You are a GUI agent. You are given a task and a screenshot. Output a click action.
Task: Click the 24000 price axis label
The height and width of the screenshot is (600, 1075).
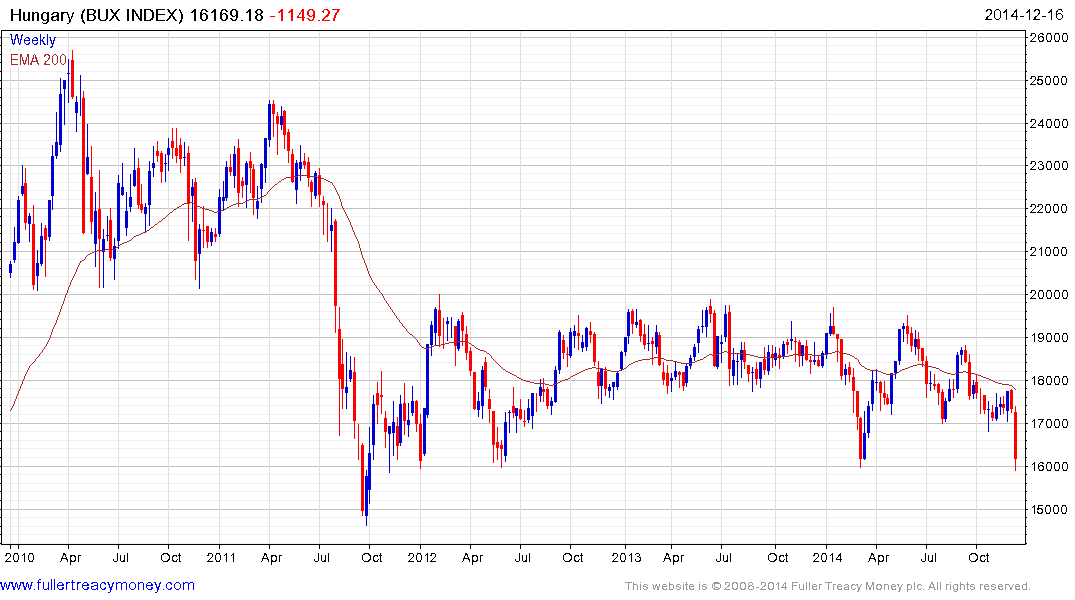[x=1048, y=123]
